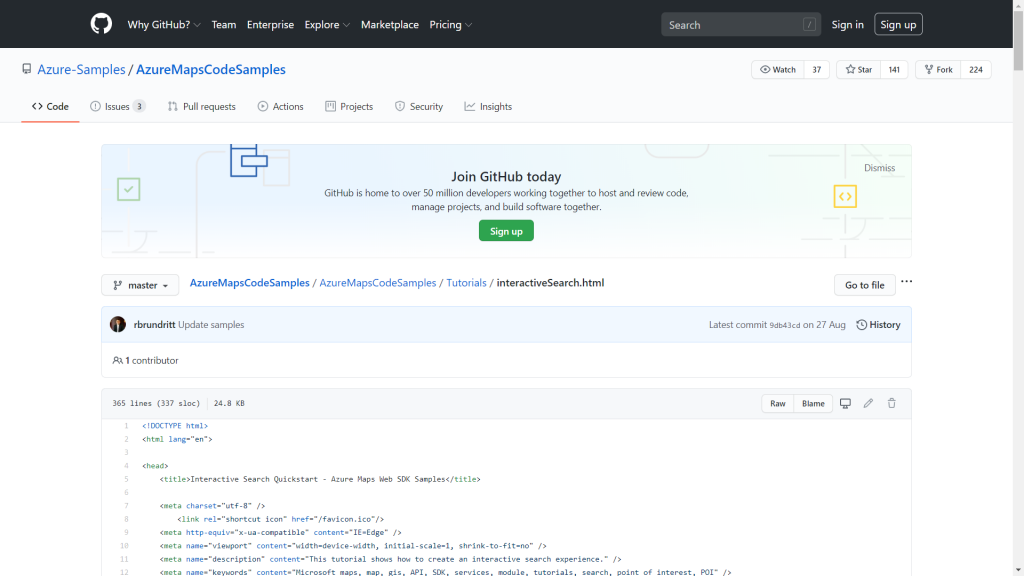The width and height of the screenshot is (1024, 576).
Task: Select the '365 lines (337 sloc)' text
Action: coord(156,404)
